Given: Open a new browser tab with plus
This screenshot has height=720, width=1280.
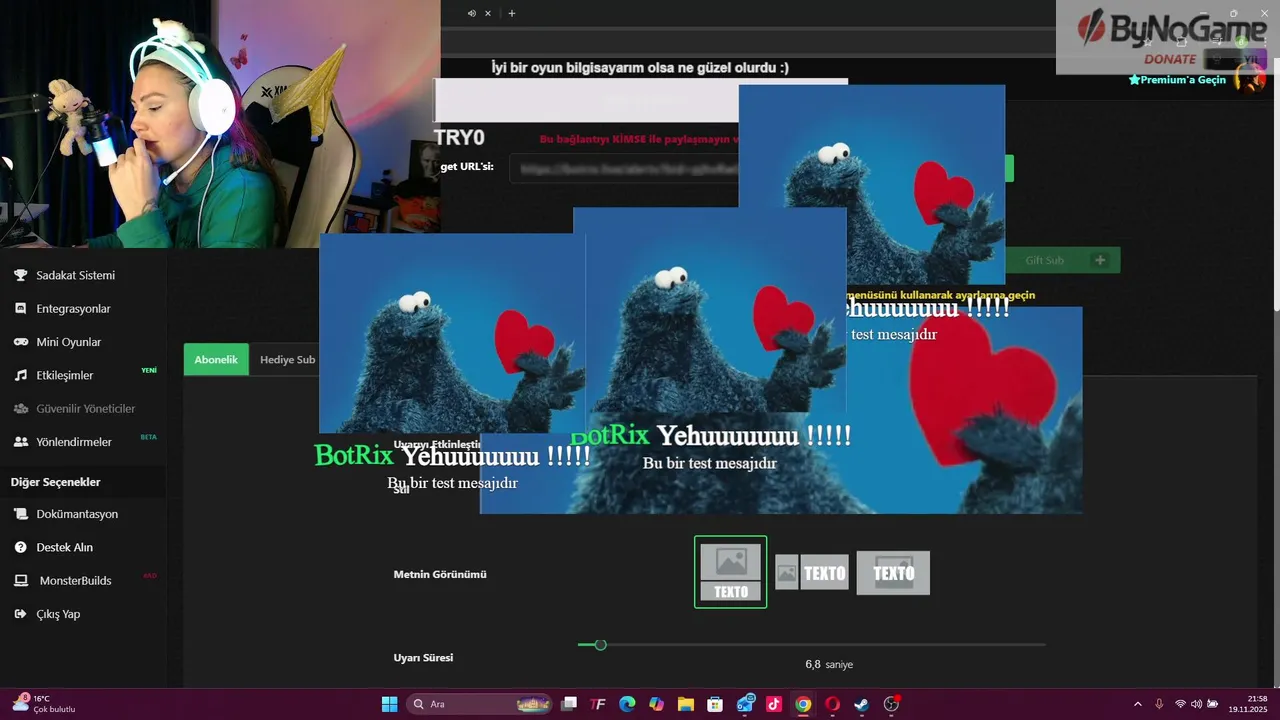Looking at the screenshot, I should tap(512, 13).
